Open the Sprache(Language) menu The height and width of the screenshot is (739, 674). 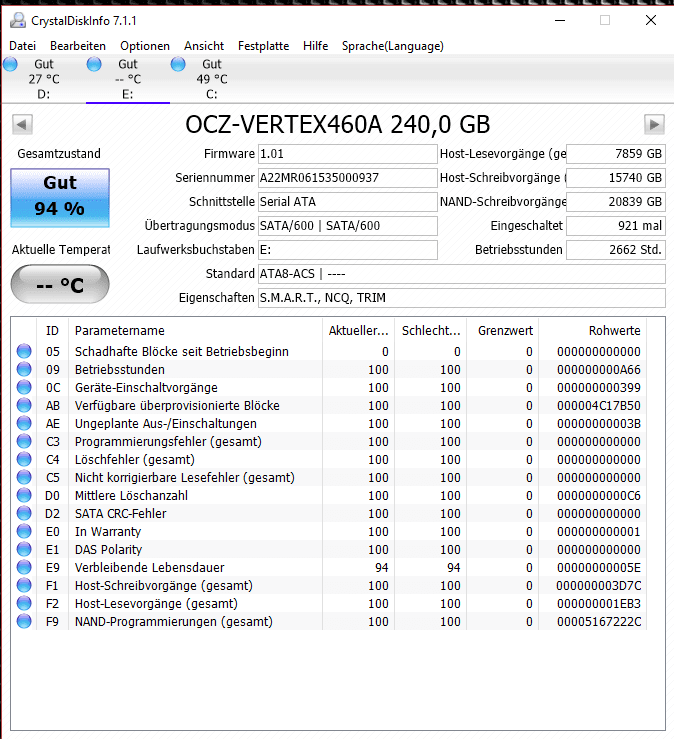click(393, 46)
